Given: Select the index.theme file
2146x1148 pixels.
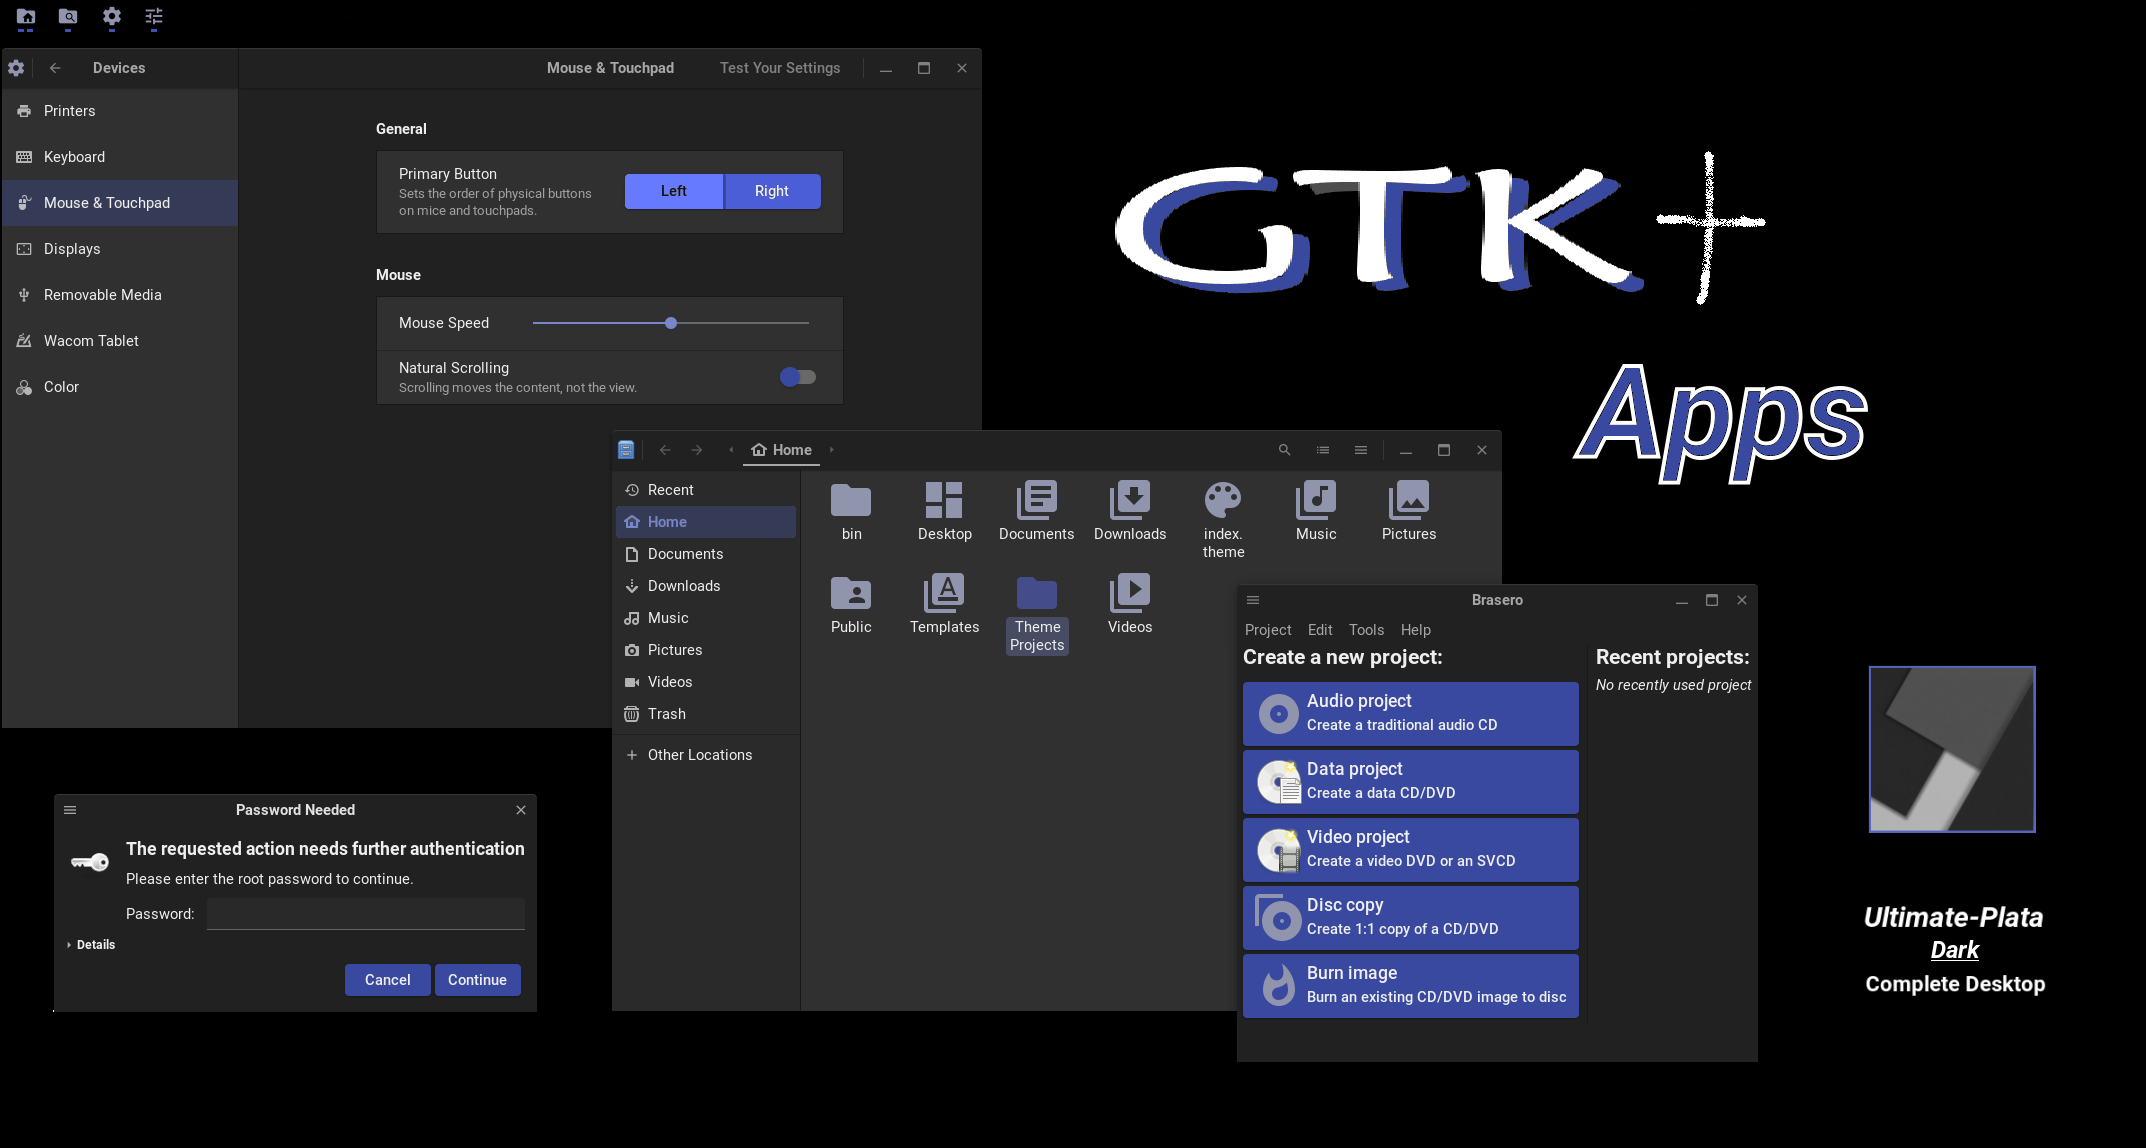Looking at the screenshot, I should [x=1223, y=520].
